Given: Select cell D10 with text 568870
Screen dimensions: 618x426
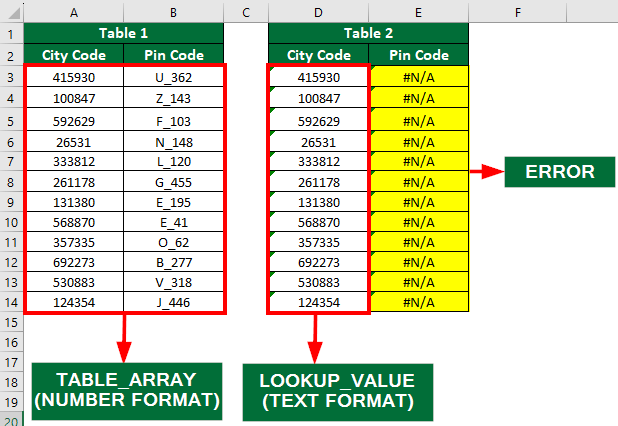Looking at the screenshot, I should click(x=318, y=222).
